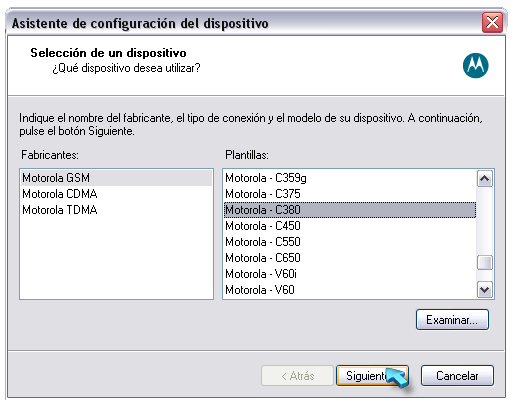Choose Motorola - C359g template
The height and width of the screenshot is (403, 511).
click(x=350, y=178)
